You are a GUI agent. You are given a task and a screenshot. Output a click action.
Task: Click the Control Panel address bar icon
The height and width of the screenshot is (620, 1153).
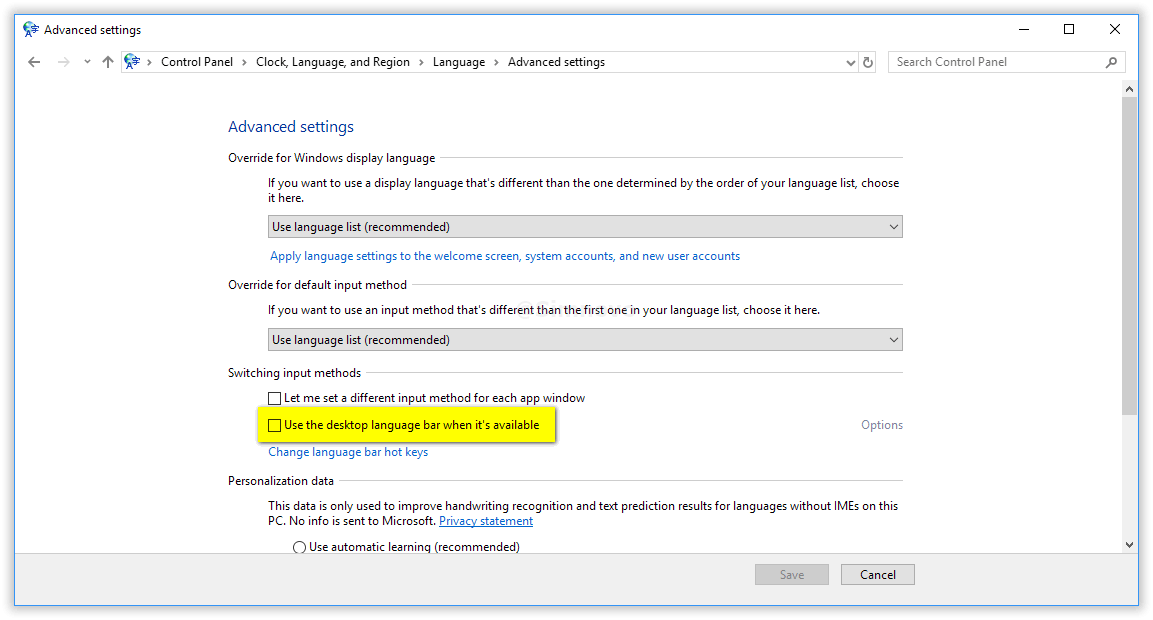132,62
